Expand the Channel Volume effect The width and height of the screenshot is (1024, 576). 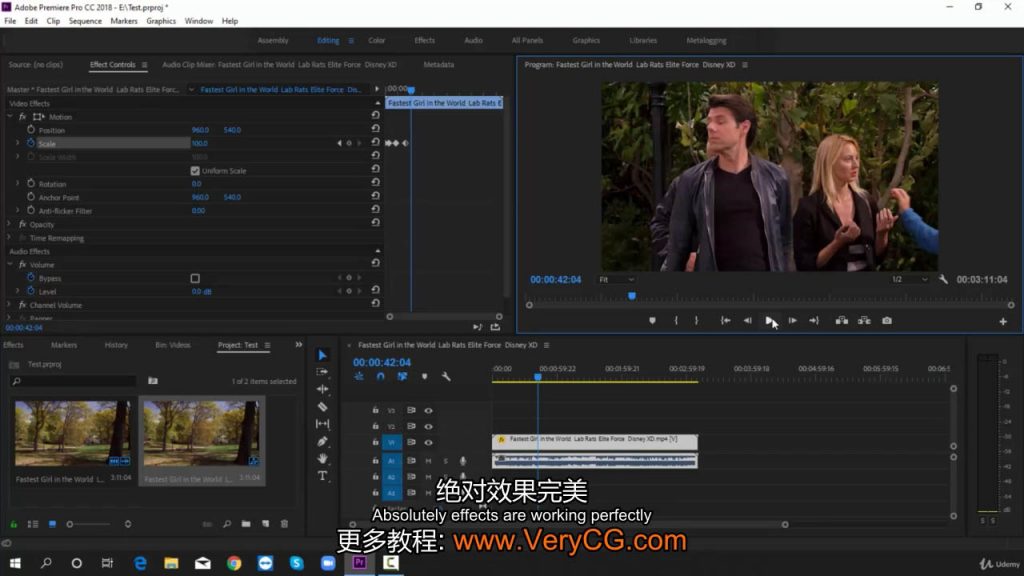click(x=10, y=305)
